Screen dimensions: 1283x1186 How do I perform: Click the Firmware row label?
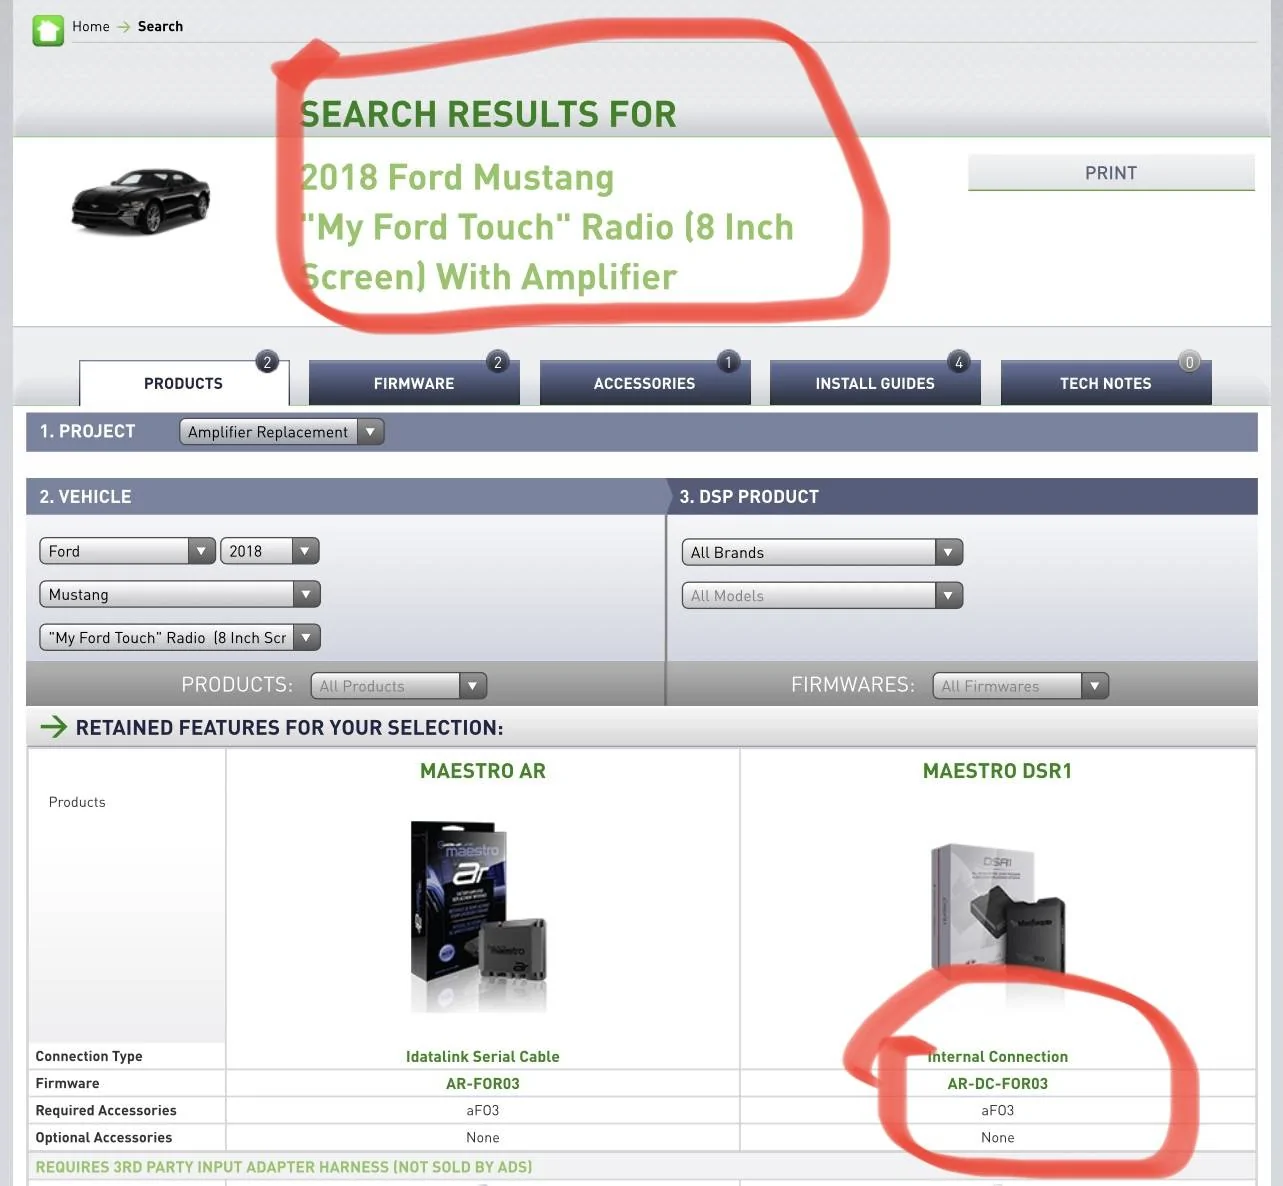[67, 1083]
